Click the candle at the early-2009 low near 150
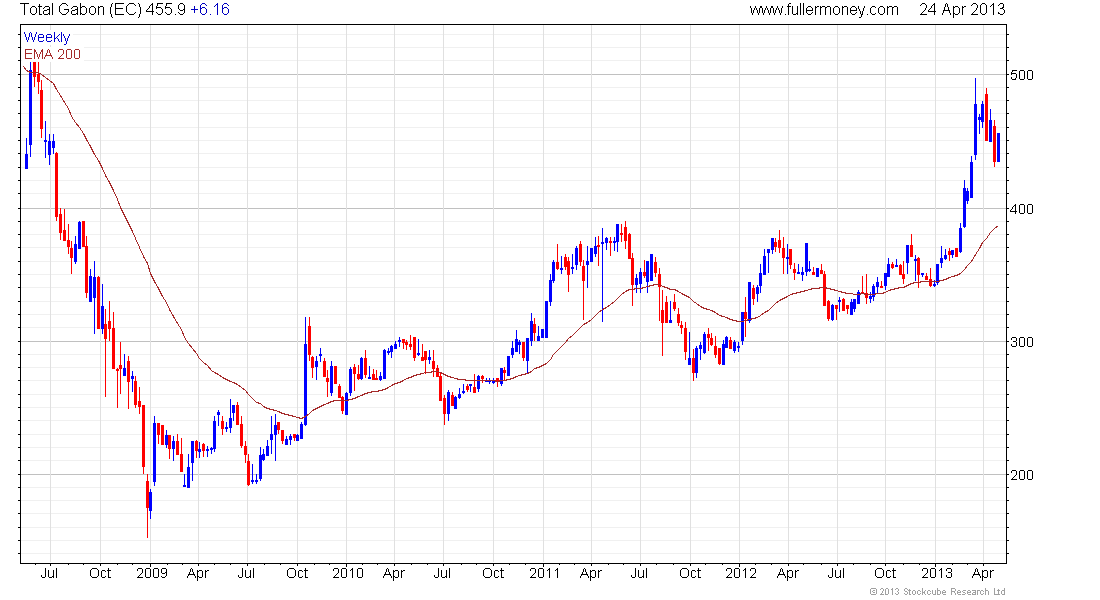 (x=147, y=505)
